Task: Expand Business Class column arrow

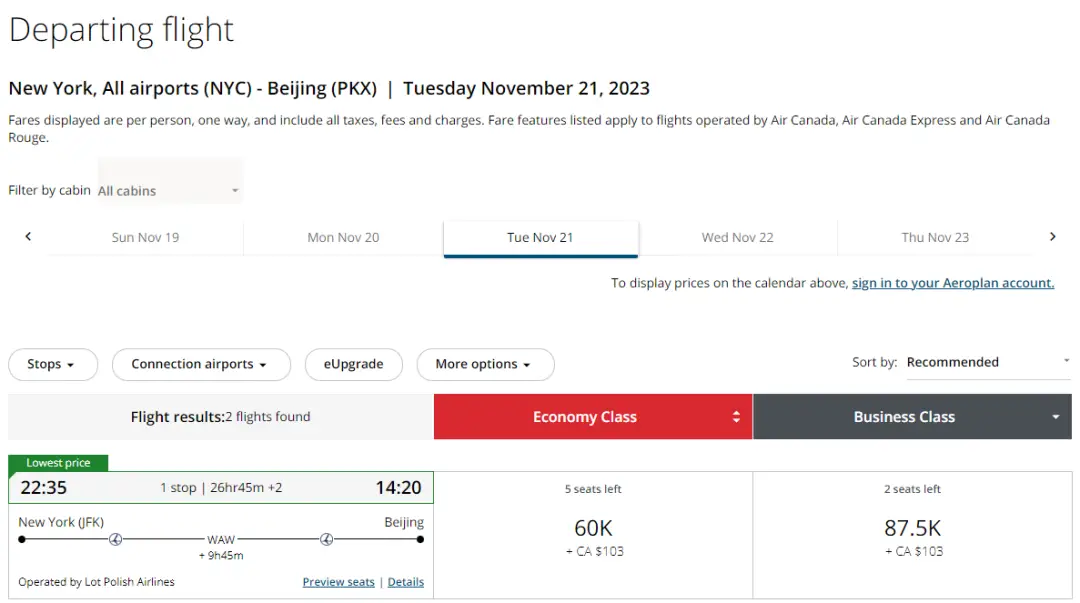Action: click(1055, 417)
